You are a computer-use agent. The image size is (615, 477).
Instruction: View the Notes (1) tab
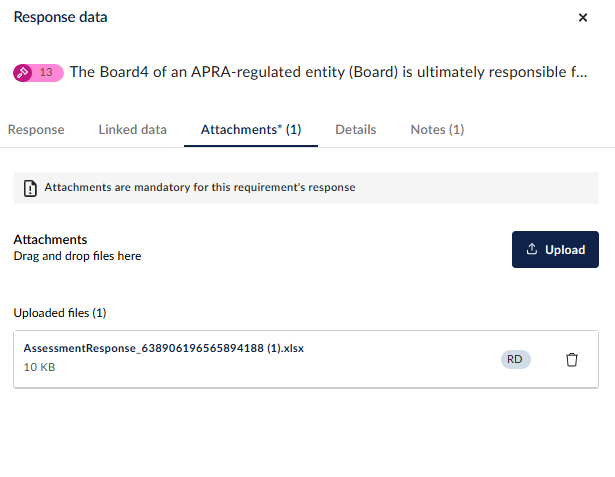pos(437,130)
